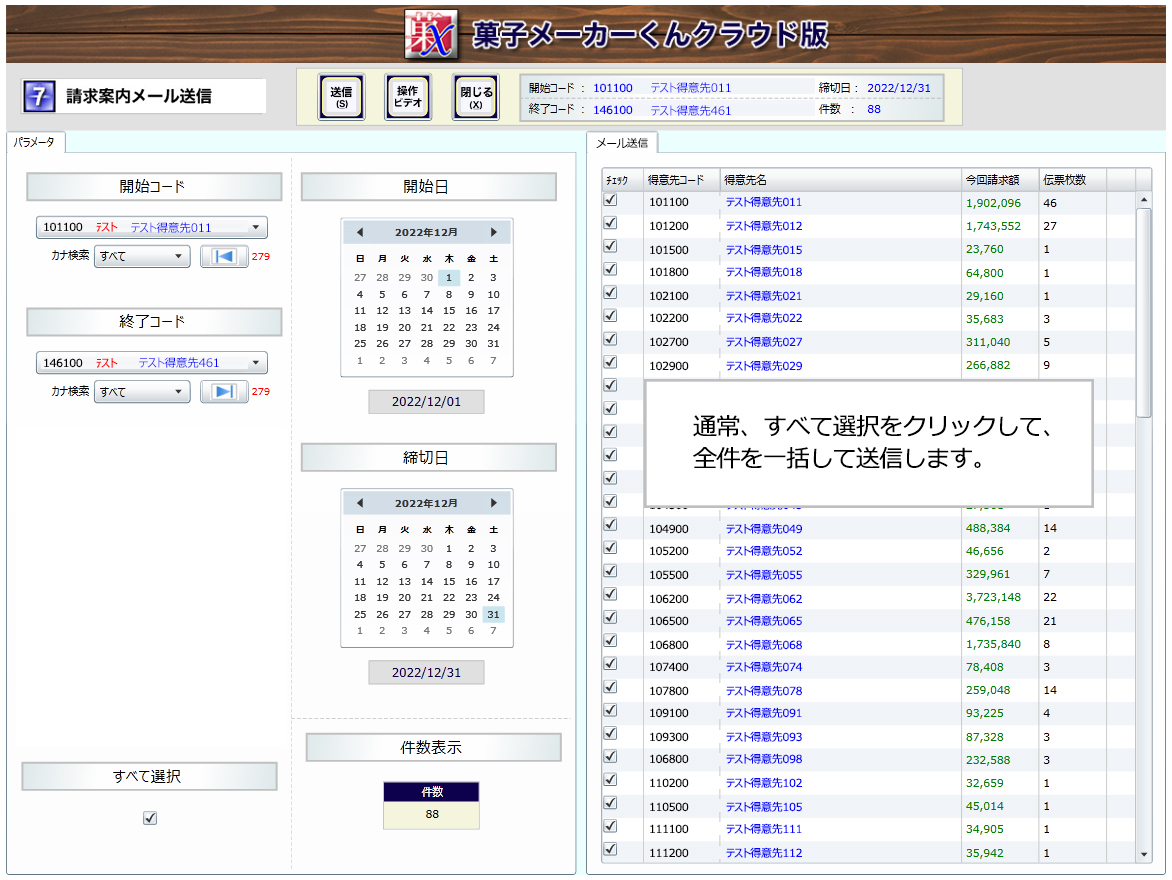Go to previous month in 締切日 calendar
1172x880 pixels.
[x=360, y=503]
